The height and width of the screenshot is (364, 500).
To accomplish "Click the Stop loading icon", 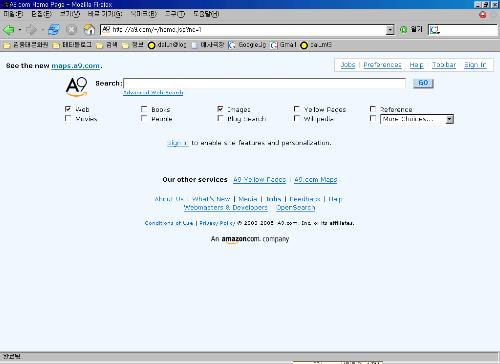I will (x=71, y=30).
